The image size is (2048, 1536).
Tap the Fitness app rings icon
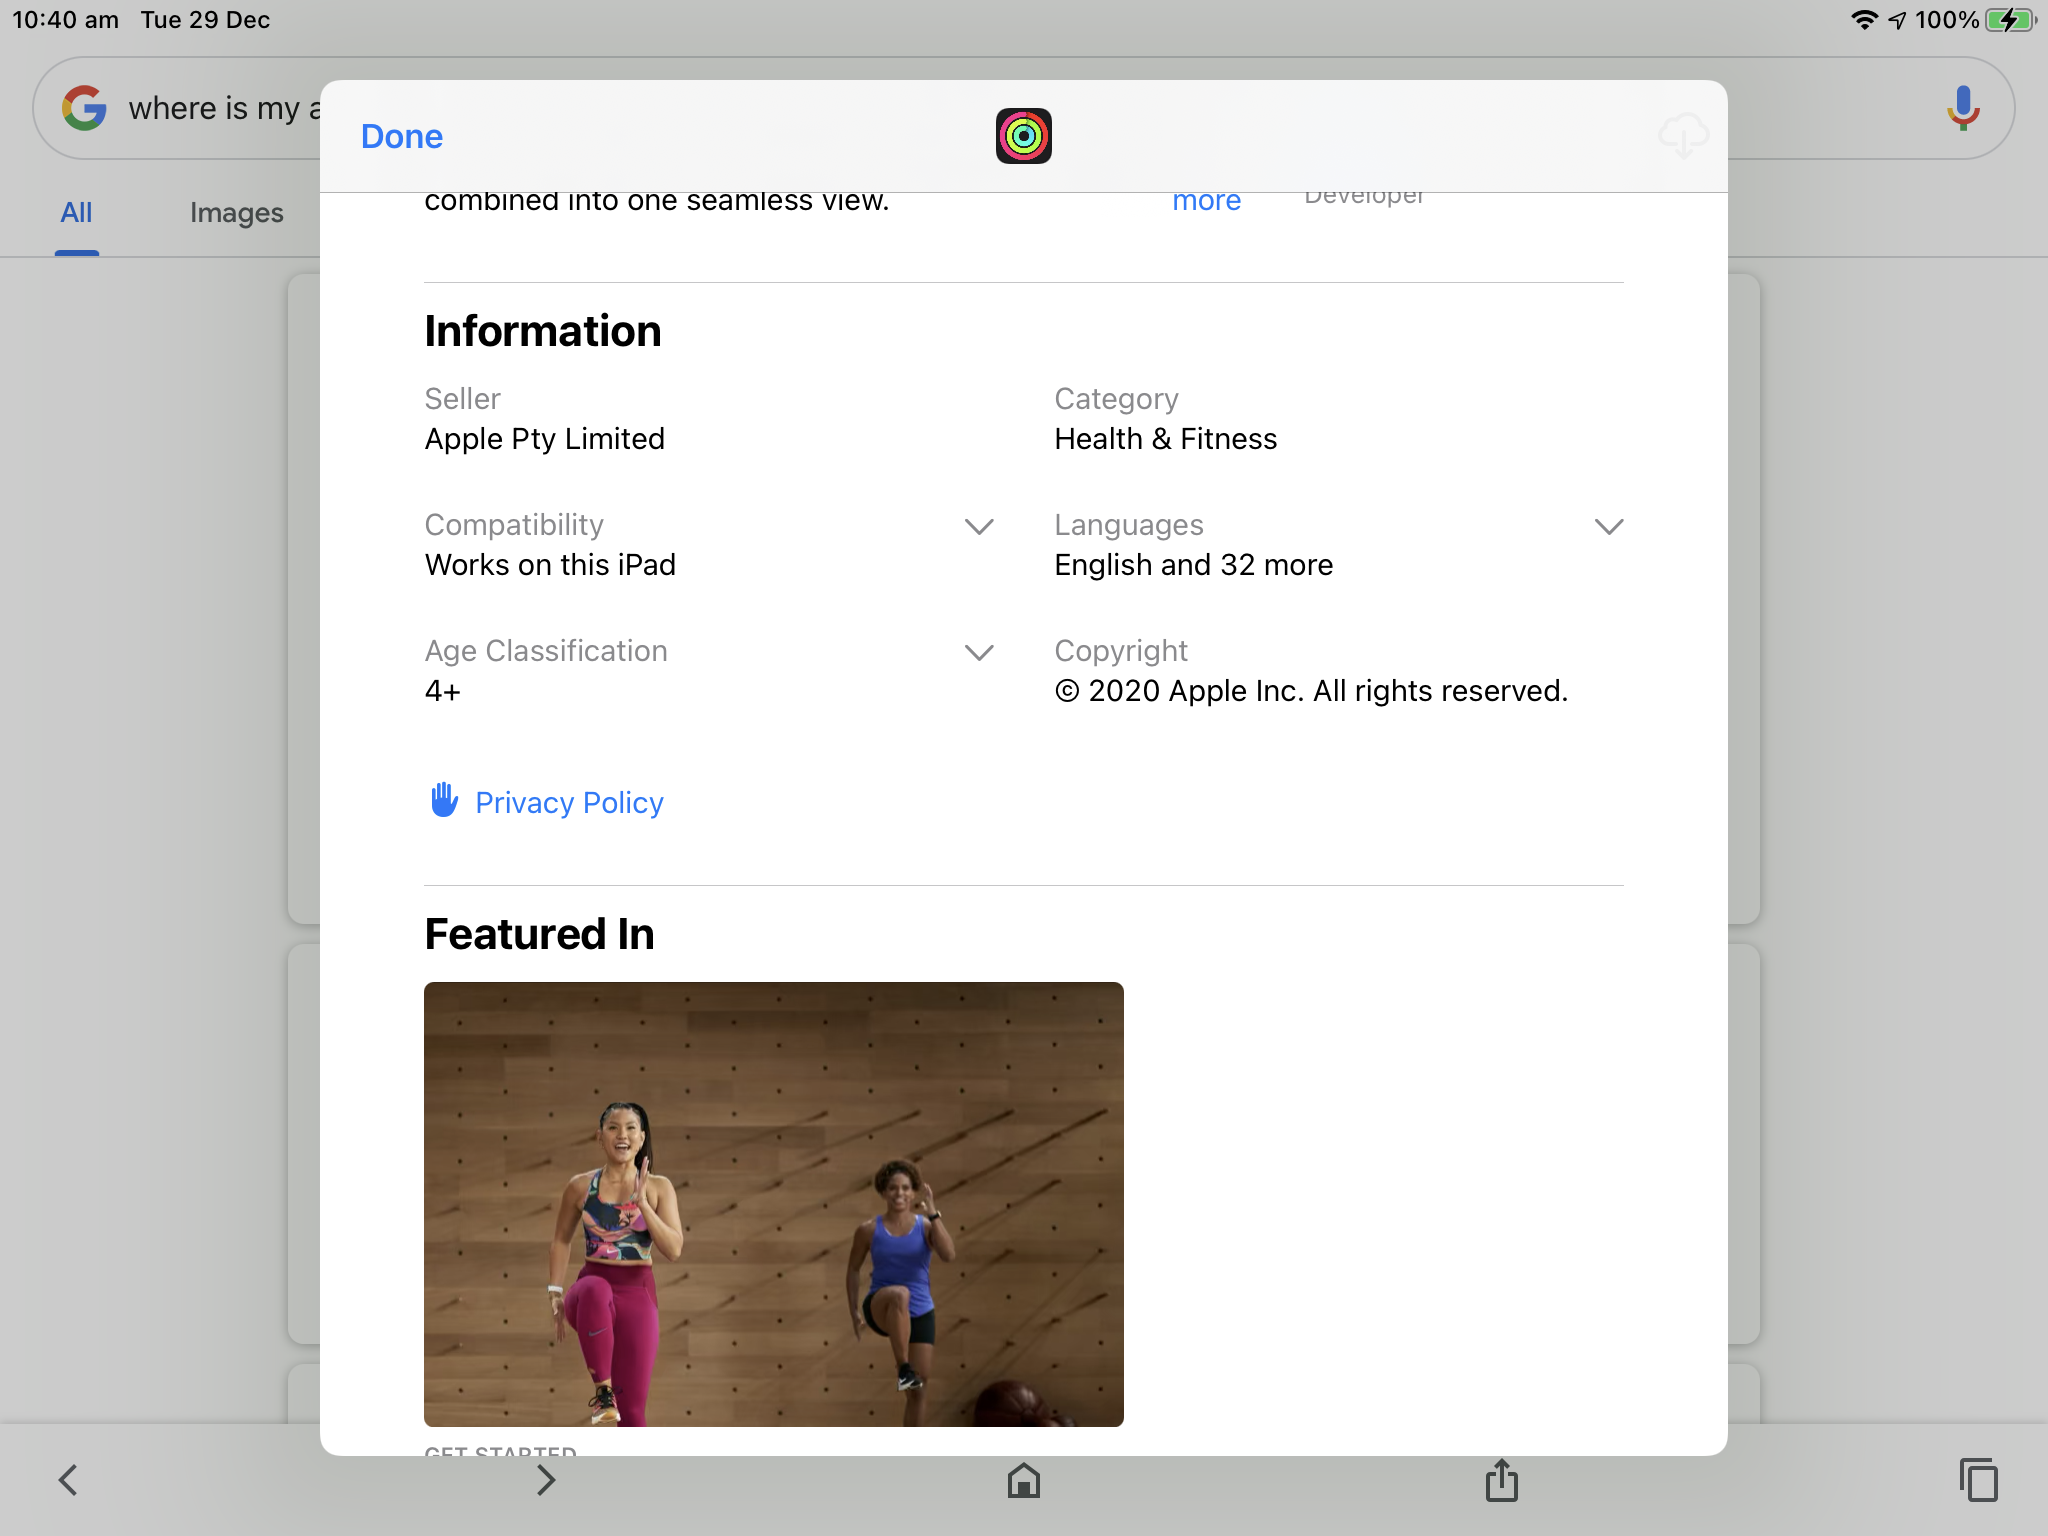point(1023,136)
